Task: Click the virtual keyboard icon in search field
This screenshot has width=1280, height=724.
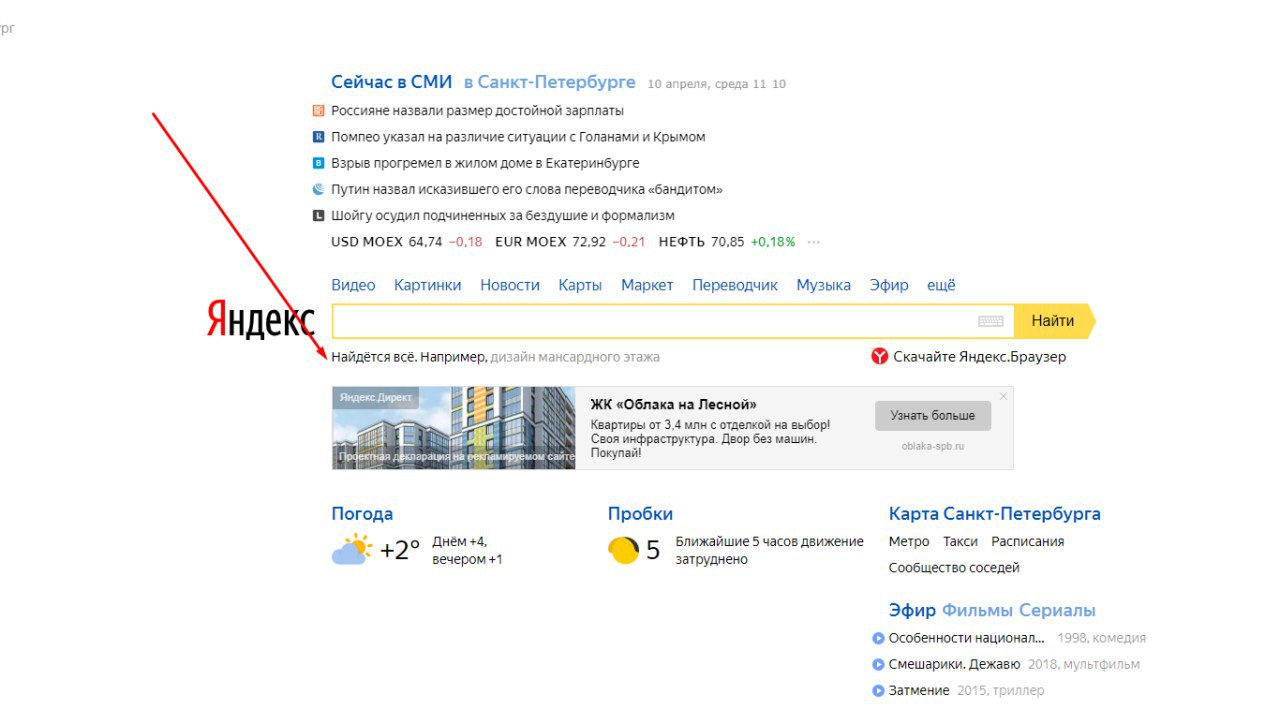Action: [x=990, y=321]
